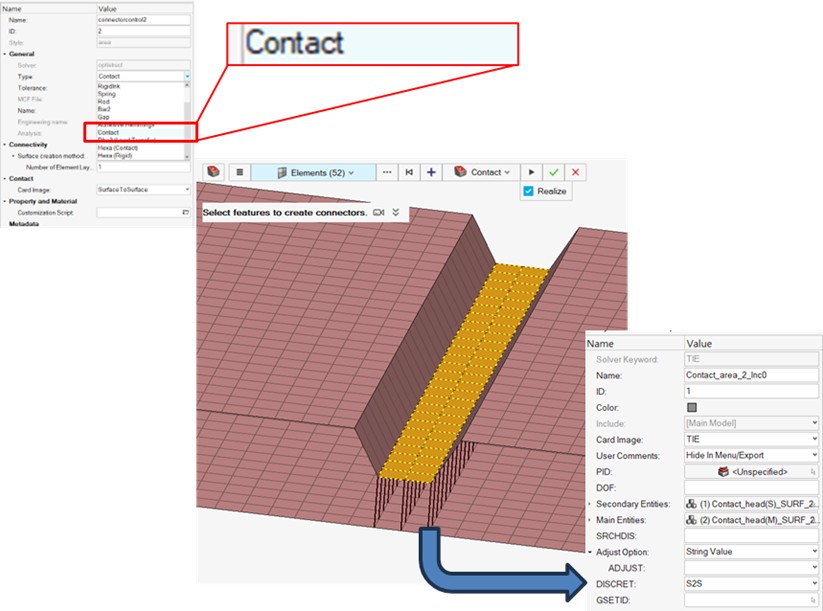Click the reset selection skip-back icon
The height and width of the screenshot is (611, 823).
[409, 172]
